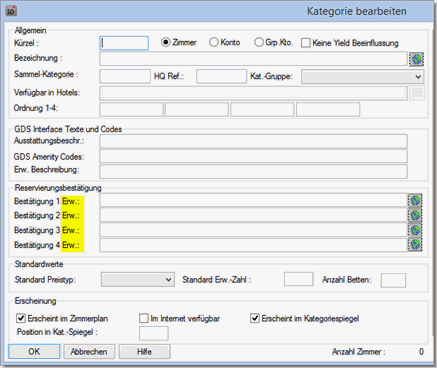The image size is (437, 368).
Task: Focus the Kürzel input field
Action: pyautogui.click(x=124, y=43)
